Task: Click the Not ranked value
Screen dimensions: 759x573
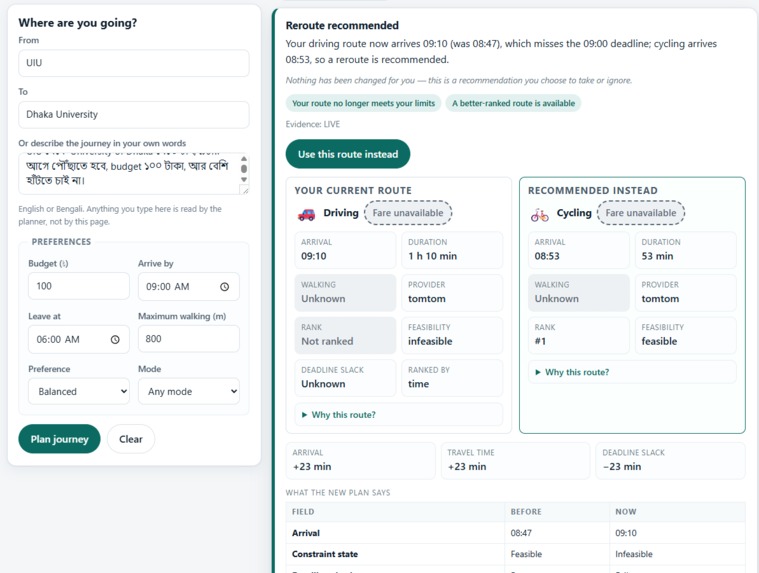Action: point(327,341)
